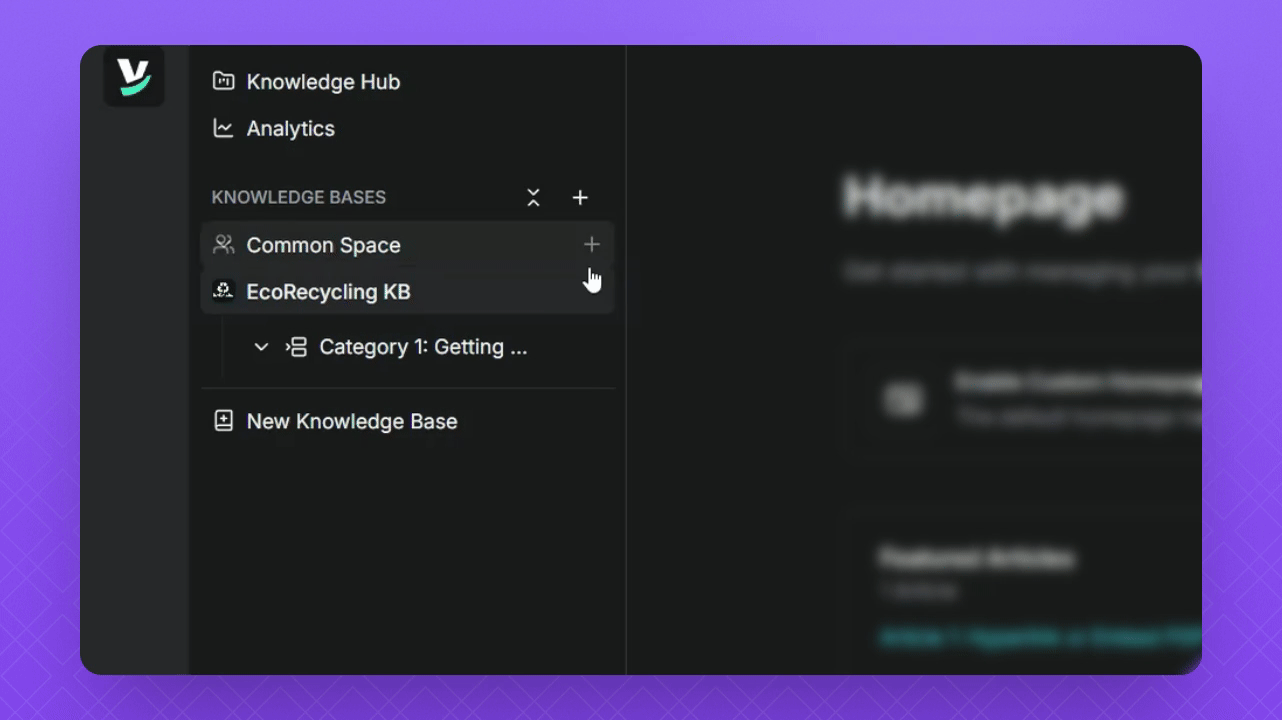Click the Analytics chart icon
Screen dimensions: 1282x720
click(x=223, y=128)
